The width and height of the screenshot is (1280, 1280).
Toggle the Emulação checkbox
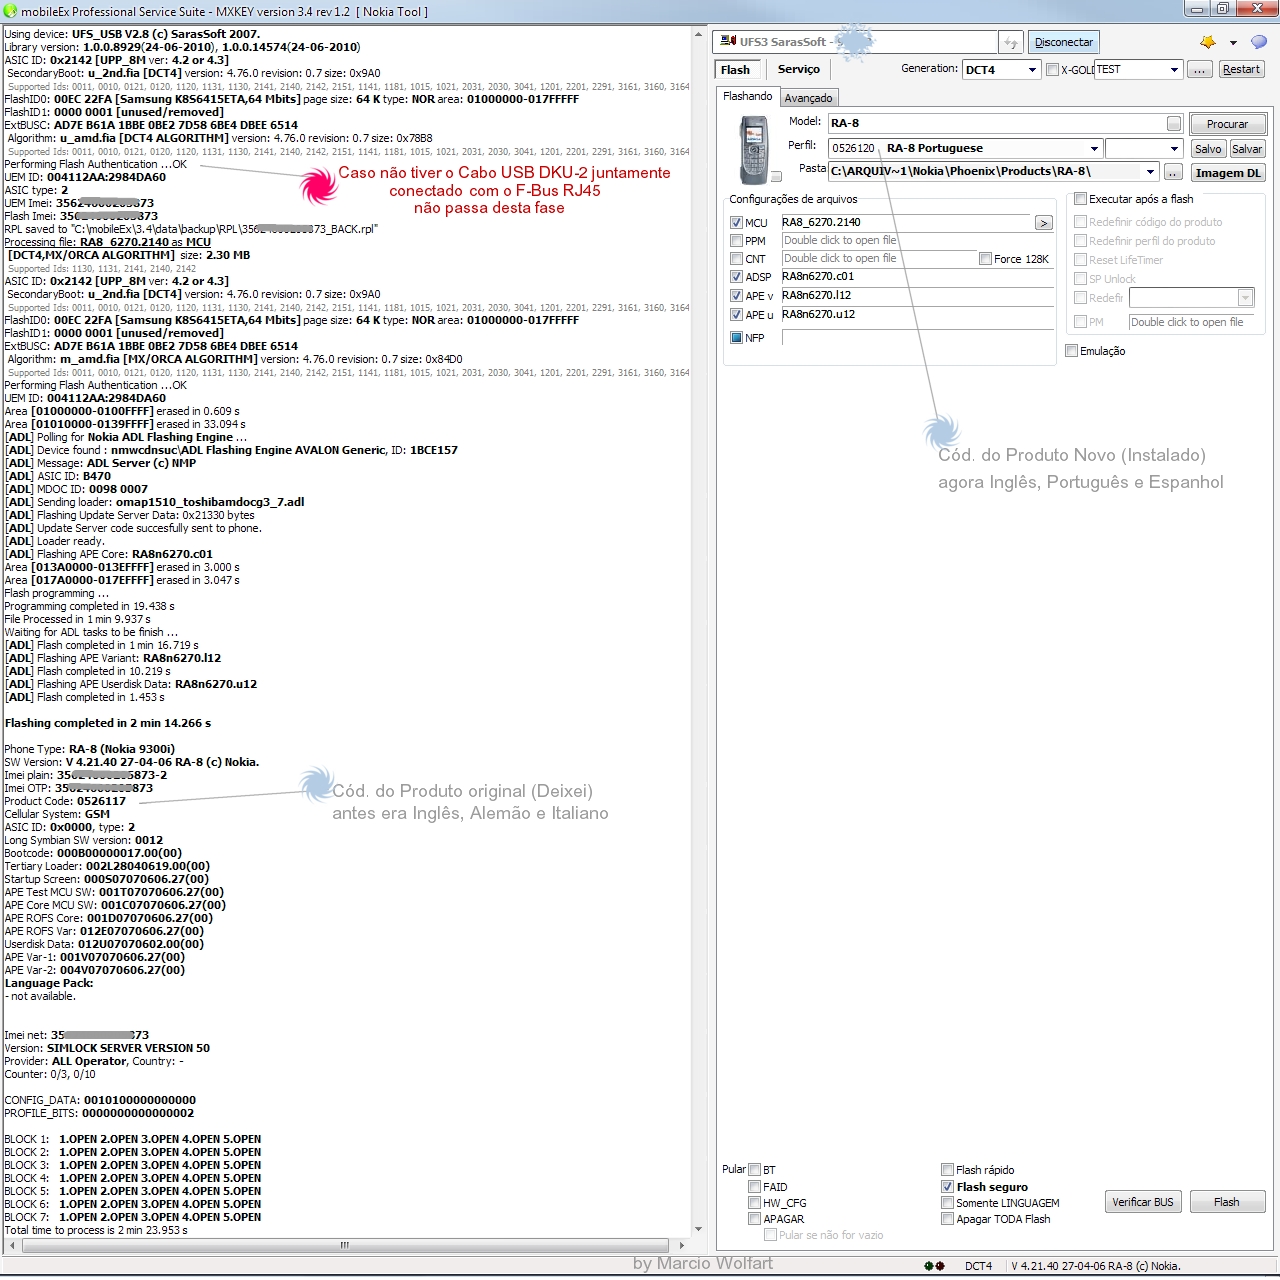(1072, 351)
